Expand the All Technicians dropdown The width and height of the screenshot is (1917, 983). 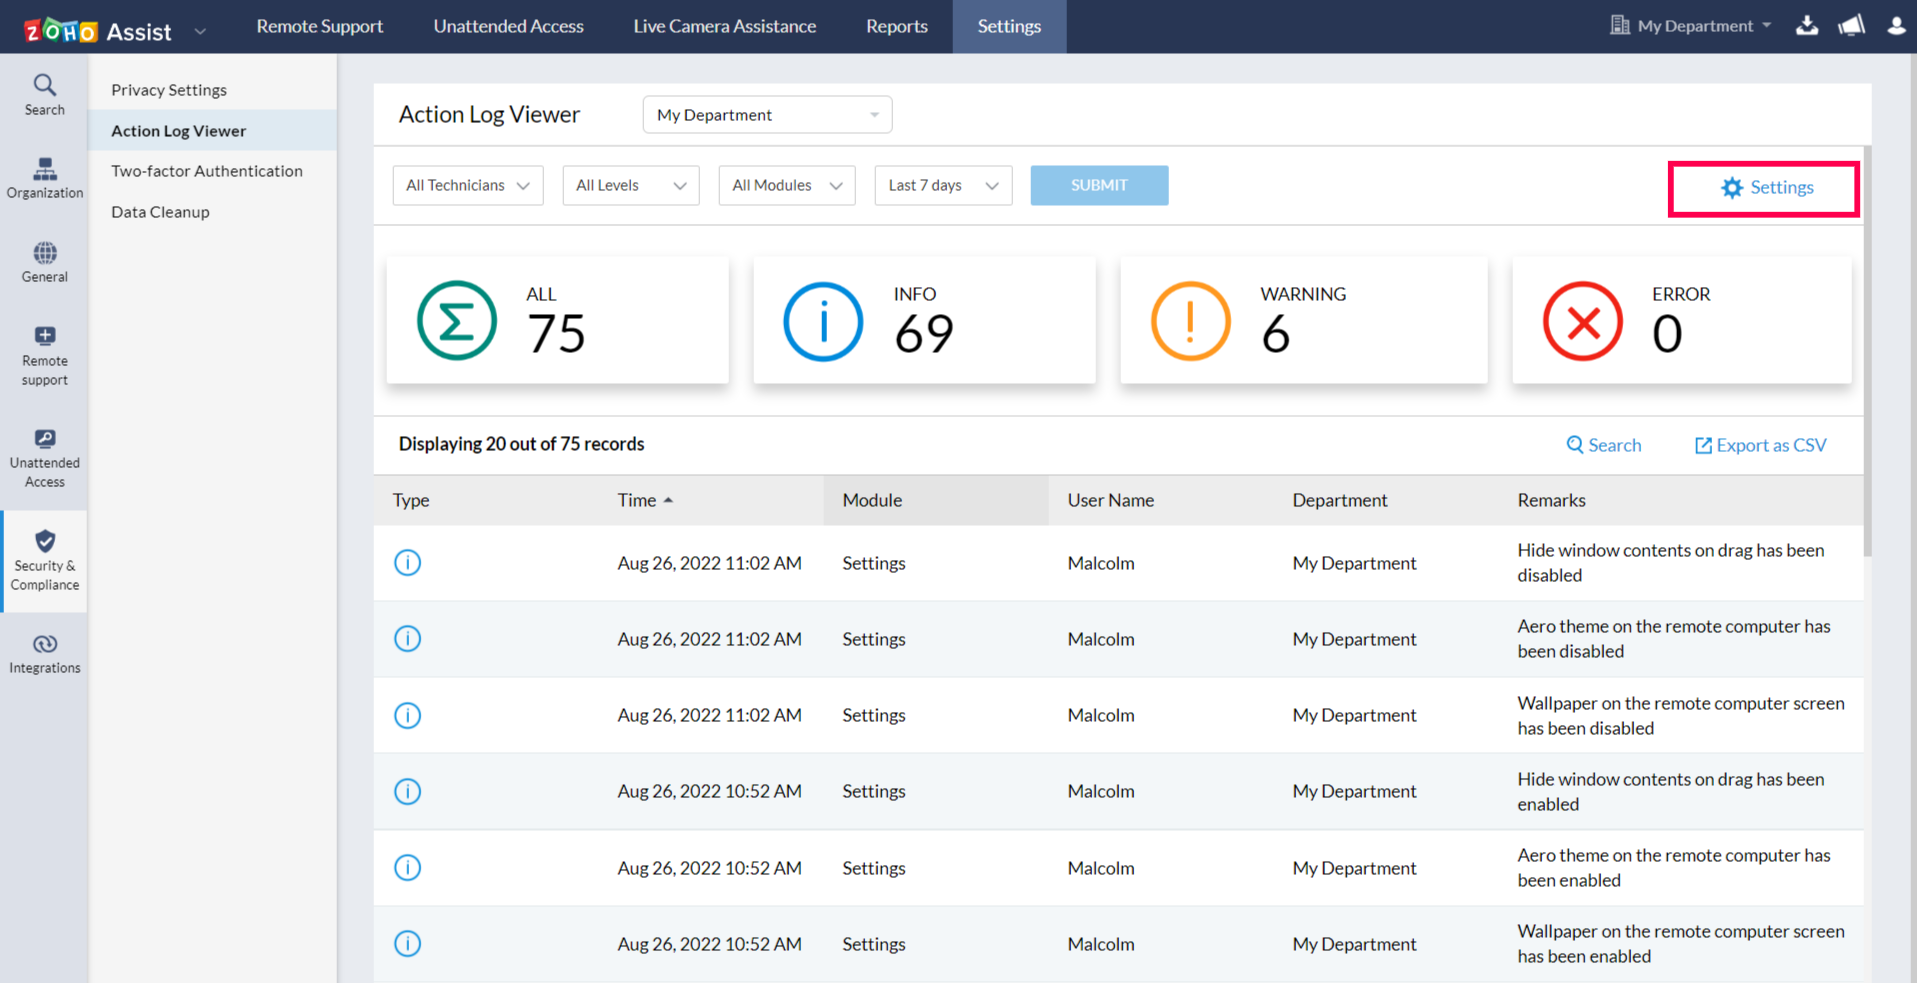tap(468, 185)
